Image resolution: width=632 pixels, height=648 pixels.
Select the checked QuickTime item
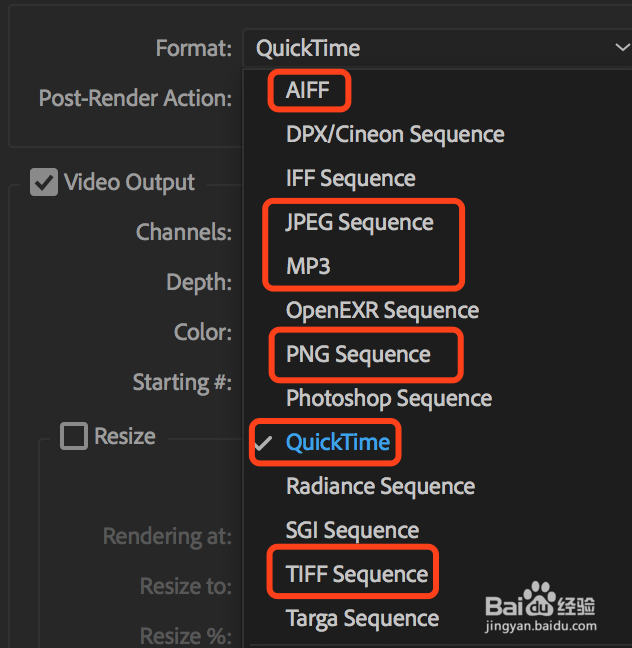[337, 442]
